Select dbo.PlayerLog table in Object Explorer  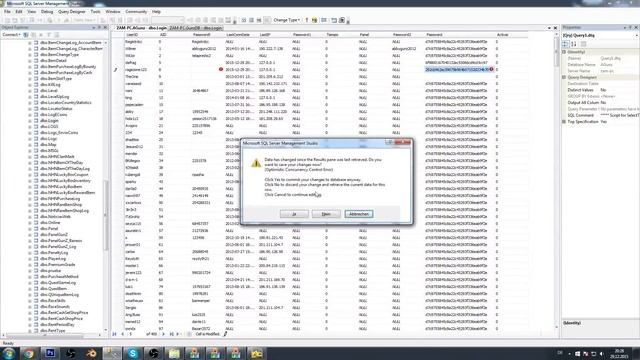coord(53,259)
